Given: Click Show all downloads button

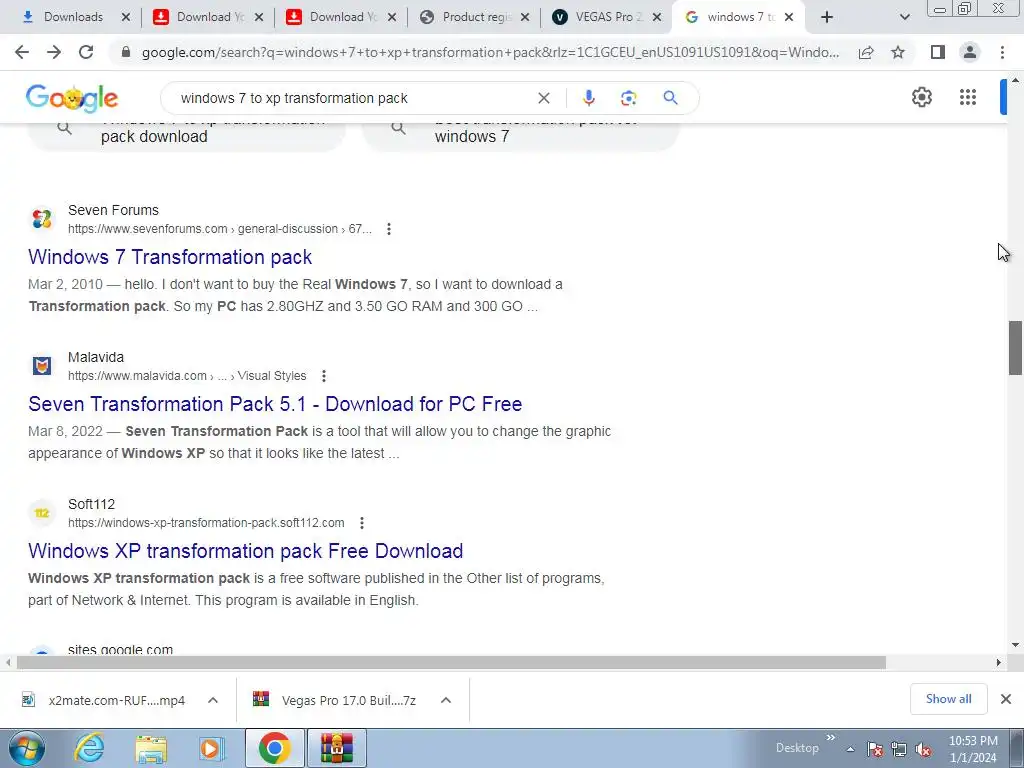Looking at the screenshot, I should 948,699.
